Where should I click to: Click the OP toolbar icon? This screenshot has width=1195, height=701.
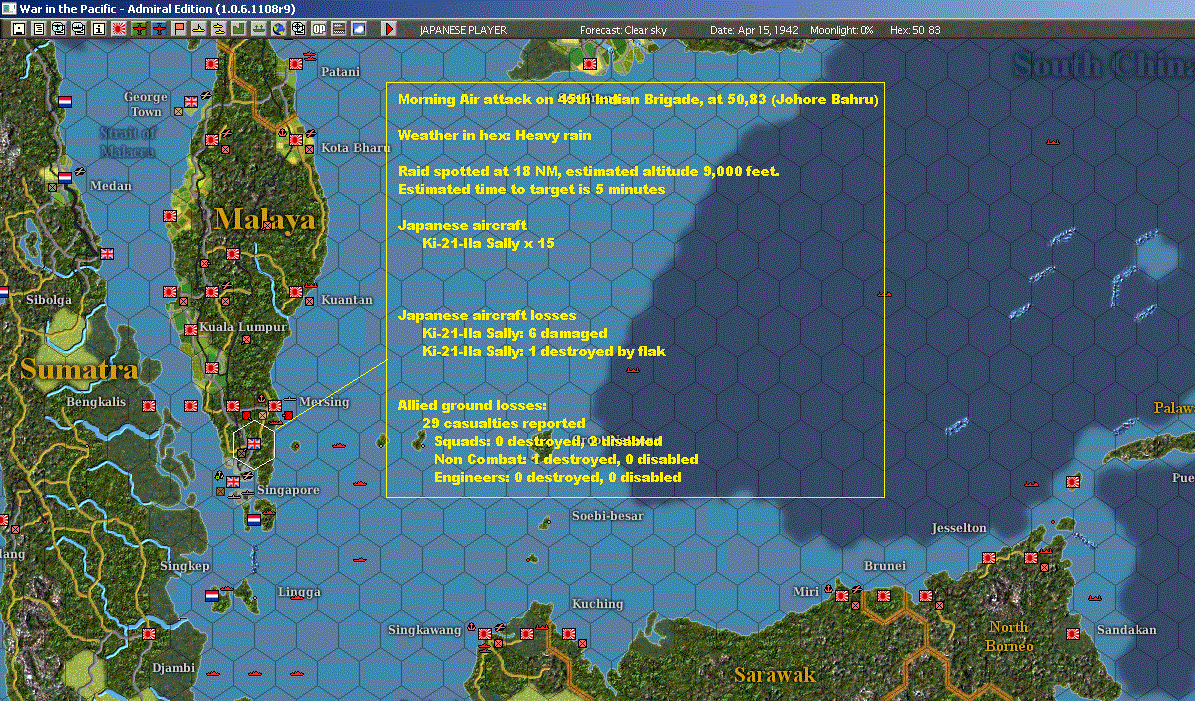pyautogui.click(x=319, y=29)
